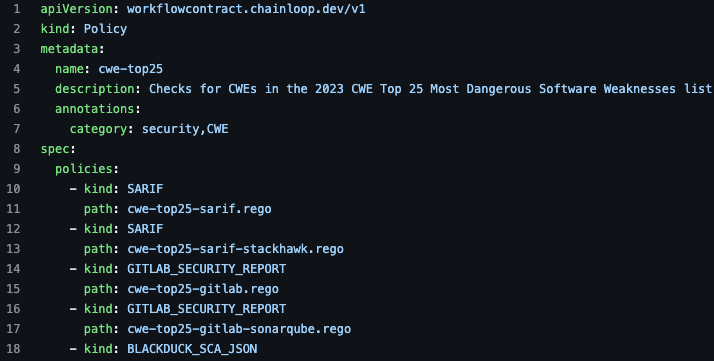Click the spec key on line 8
The width and height of the screenshot is (714, 361).
click(x=55, y=149)
